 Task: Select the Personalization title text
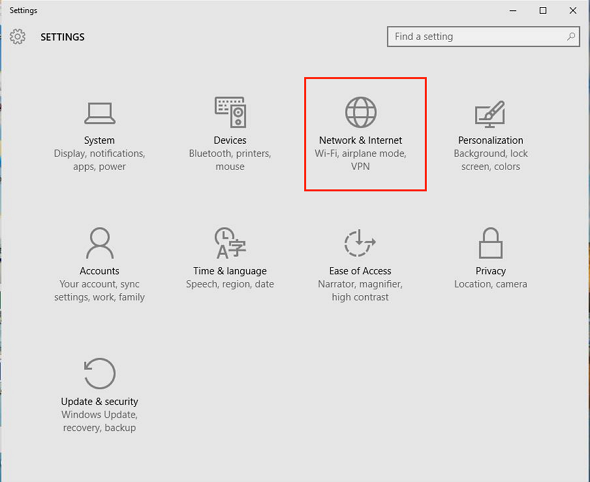point(490,140)
